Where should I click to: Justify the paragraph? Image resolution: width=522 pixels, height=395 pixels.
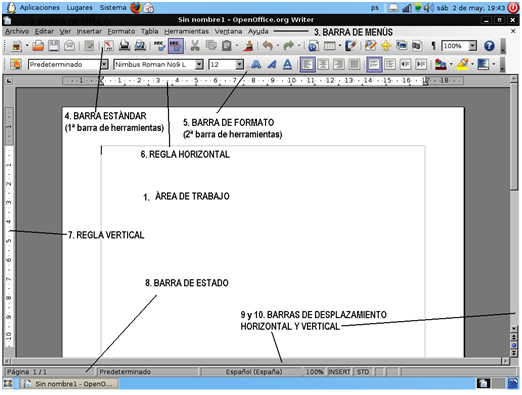pos(355,64)
